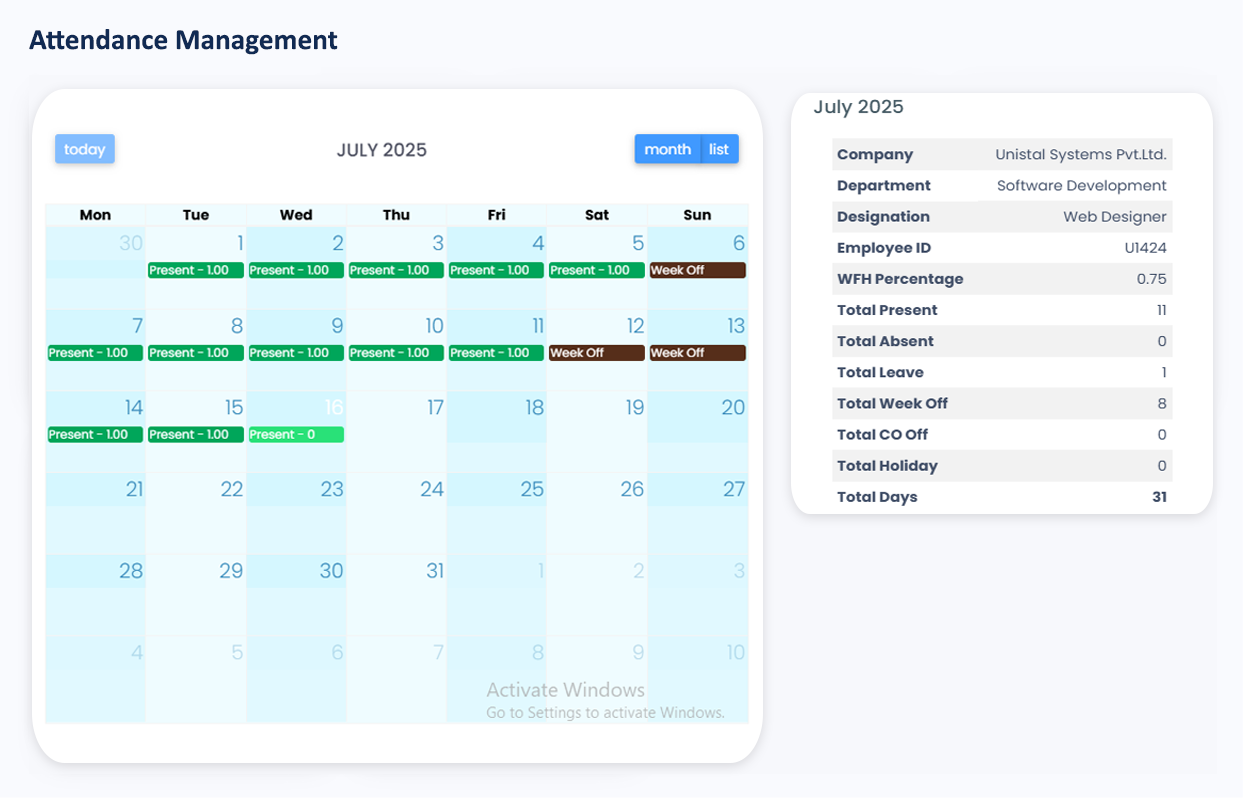This screenshot has width=1243, height=798.
Task: Select the month view button
Action: click(667, 149)
